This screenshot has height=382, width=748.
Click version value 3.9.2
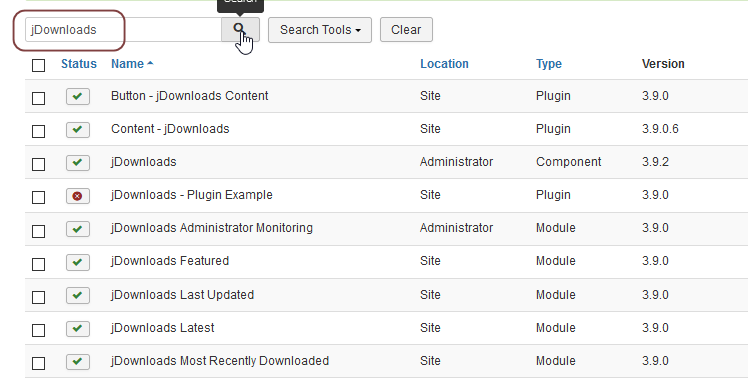point(655,162)
